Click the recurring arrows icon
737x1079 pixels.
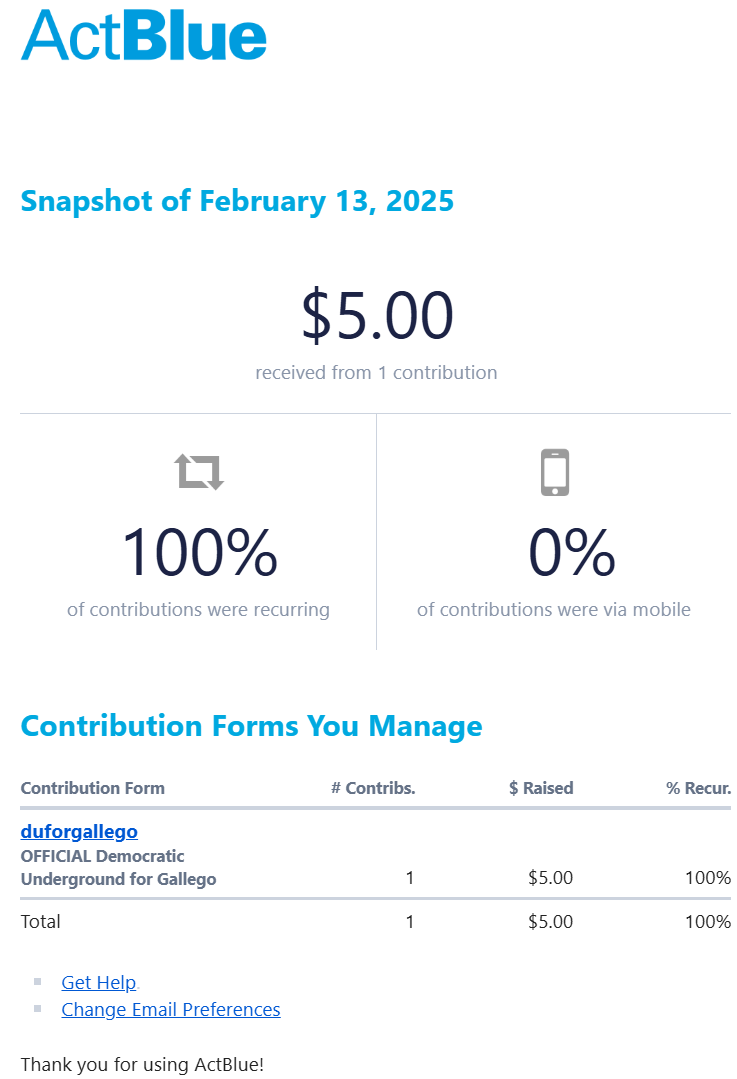(x=199, y=471)
